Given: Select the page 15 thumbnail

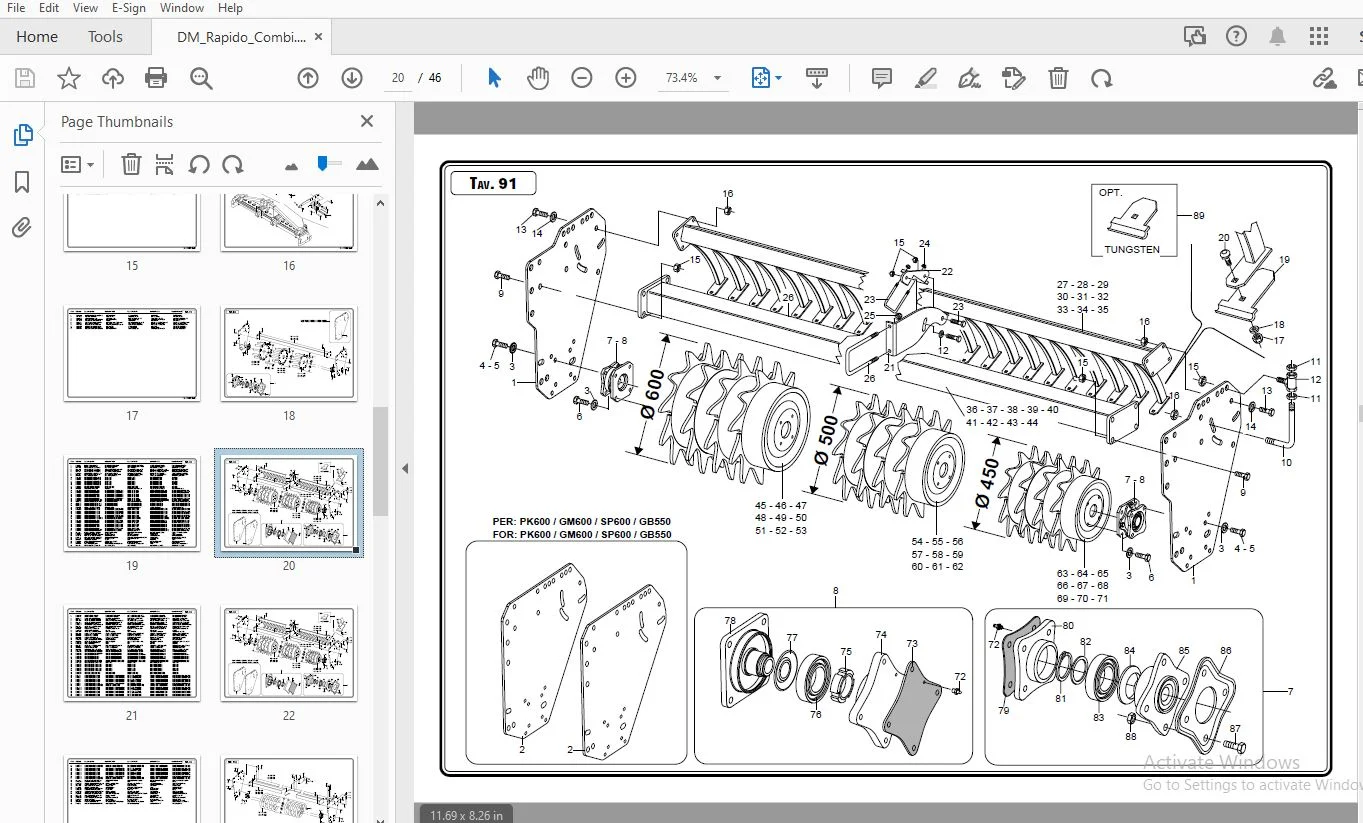Looking at the screenshot, I should click(x=132, y=223).
